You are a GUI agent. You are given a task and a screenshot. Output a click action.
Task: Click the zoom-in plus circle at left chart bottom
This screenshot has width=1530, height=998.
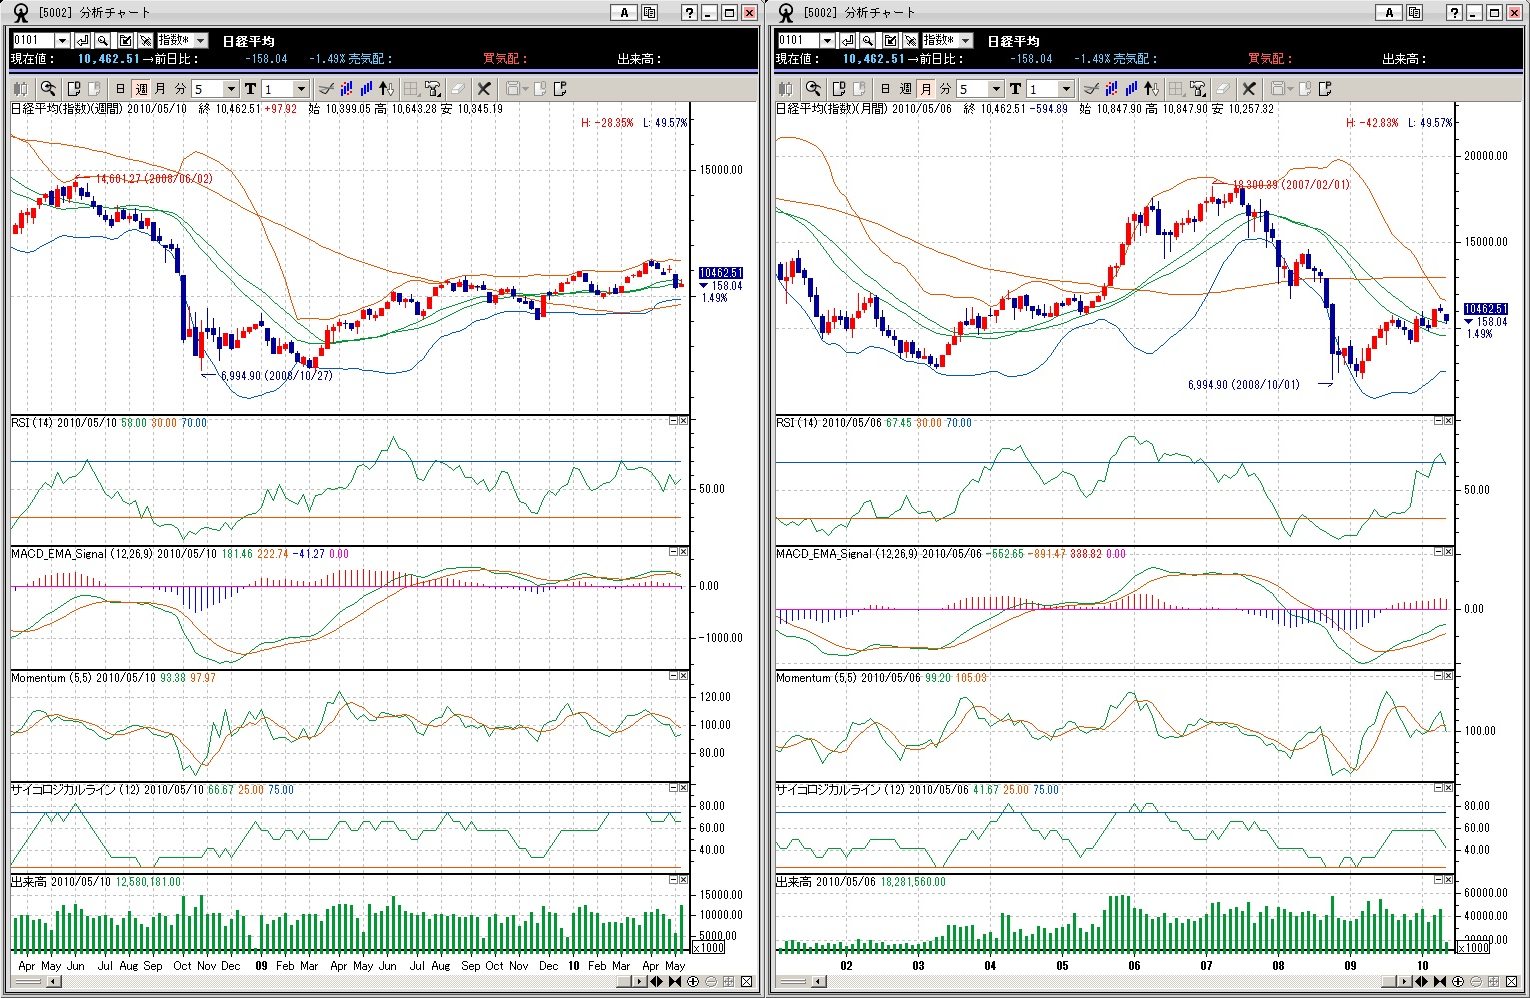pos(693,982)
